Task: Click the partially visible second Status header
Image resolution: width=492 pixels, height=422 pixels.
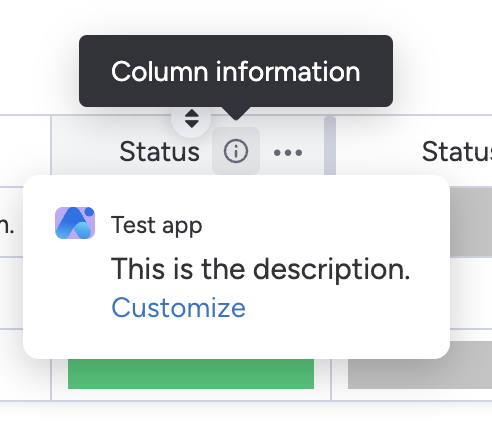Action: 457,152
